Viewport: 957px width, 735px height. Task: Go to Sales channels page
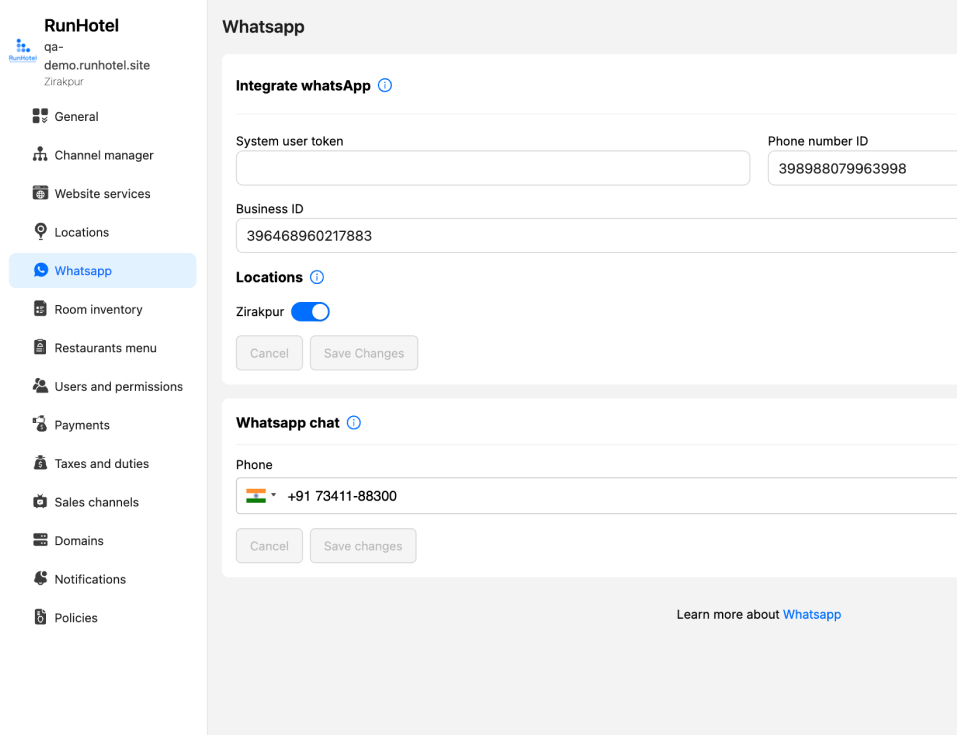pyautogui.click(x=103, y=501)
